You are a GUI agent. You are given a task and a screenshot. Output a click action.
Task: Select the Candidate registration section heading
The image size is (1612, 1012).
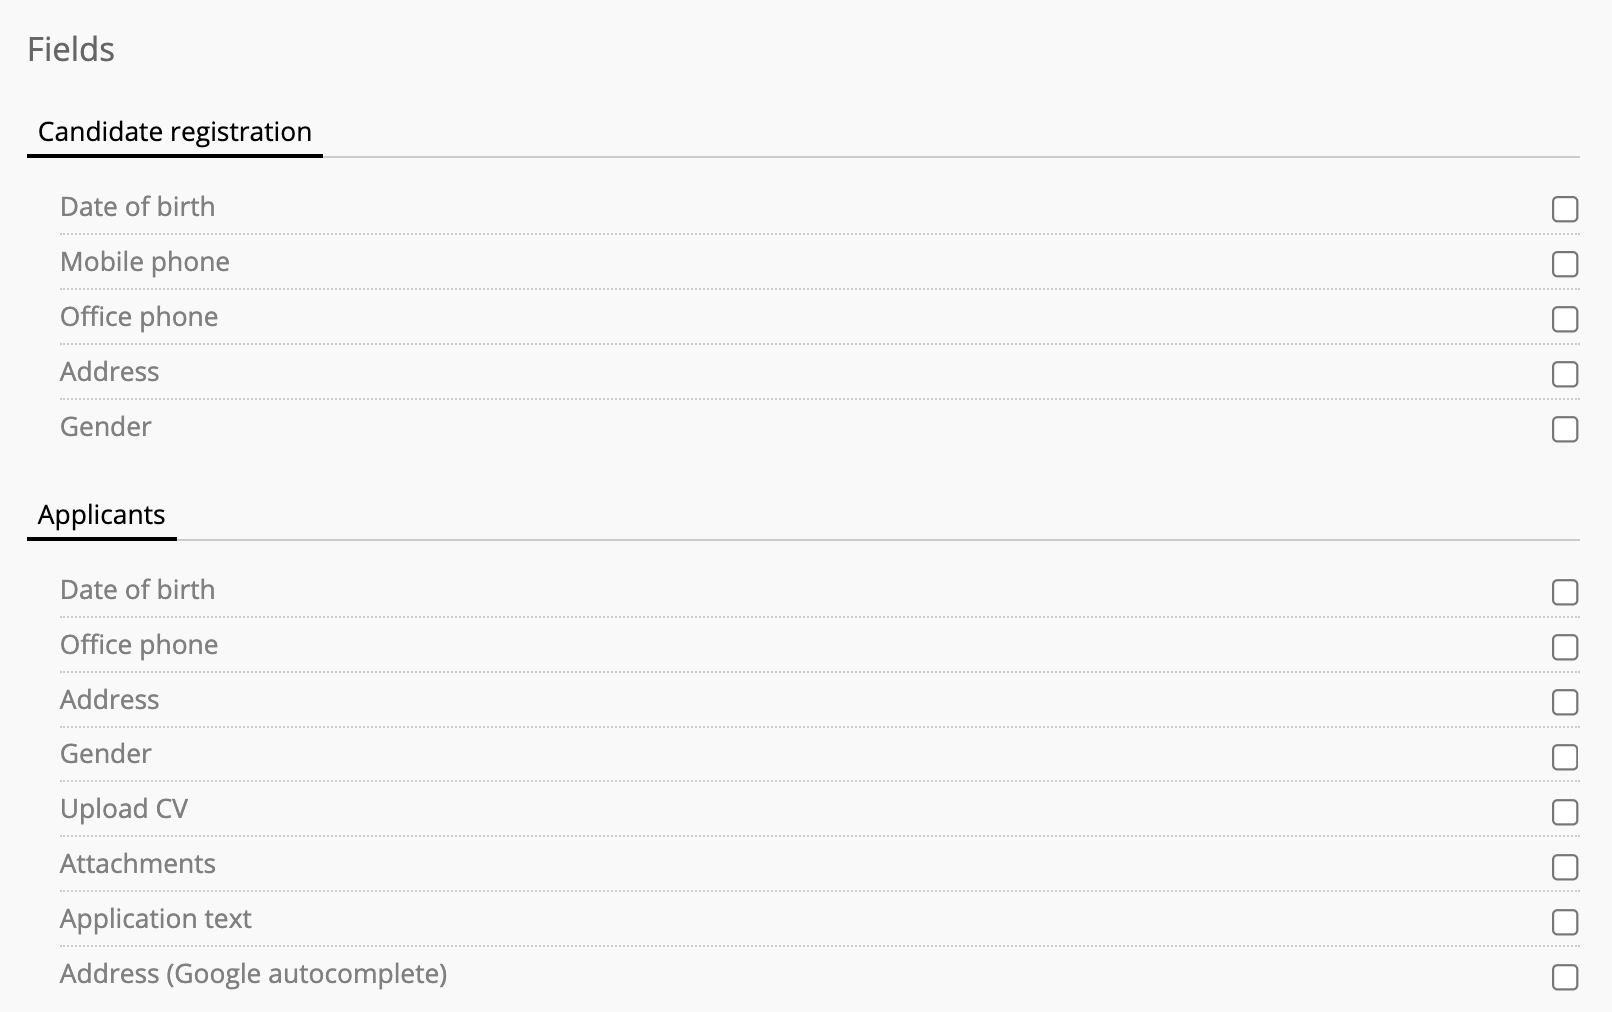point(175,132)
